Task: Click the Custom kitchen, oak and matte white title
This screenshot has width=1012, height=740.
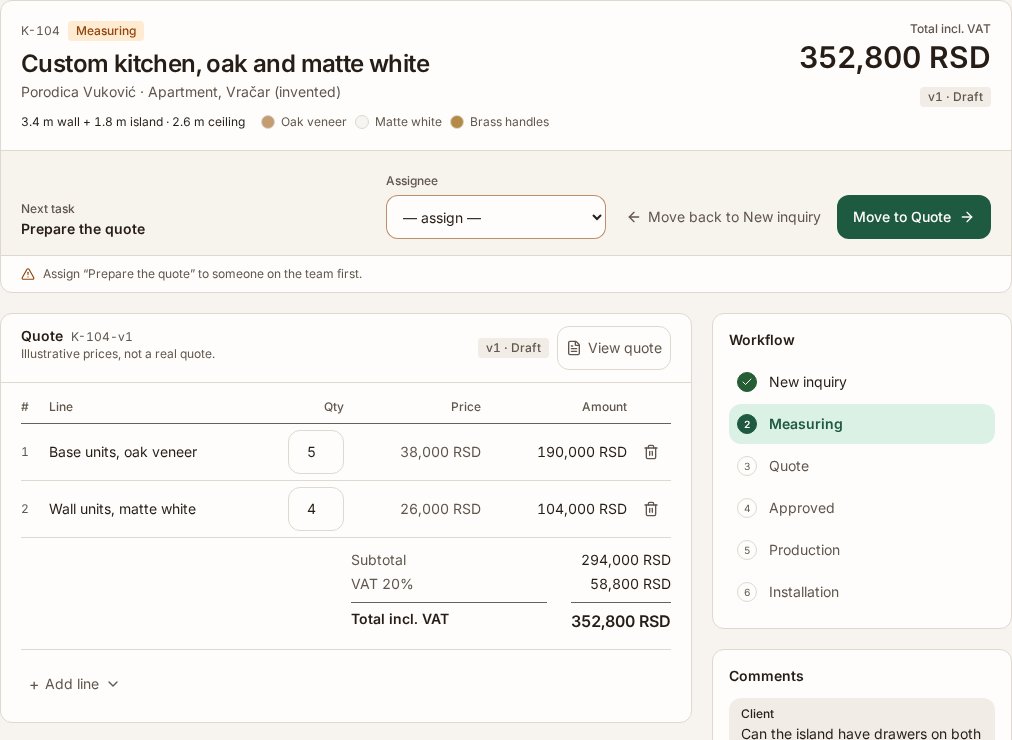Action: (225, 64)
